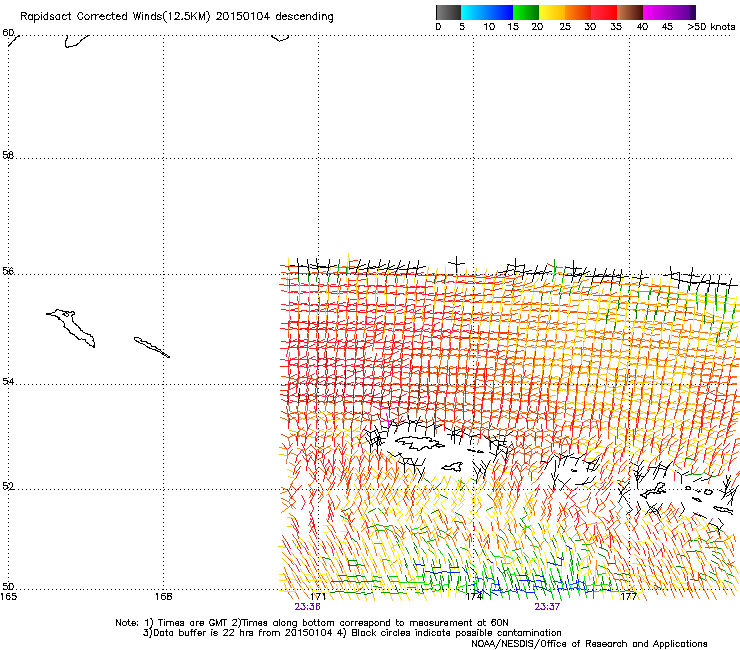
Task: Click the longitude label 171
Action: tap(318, 596)
